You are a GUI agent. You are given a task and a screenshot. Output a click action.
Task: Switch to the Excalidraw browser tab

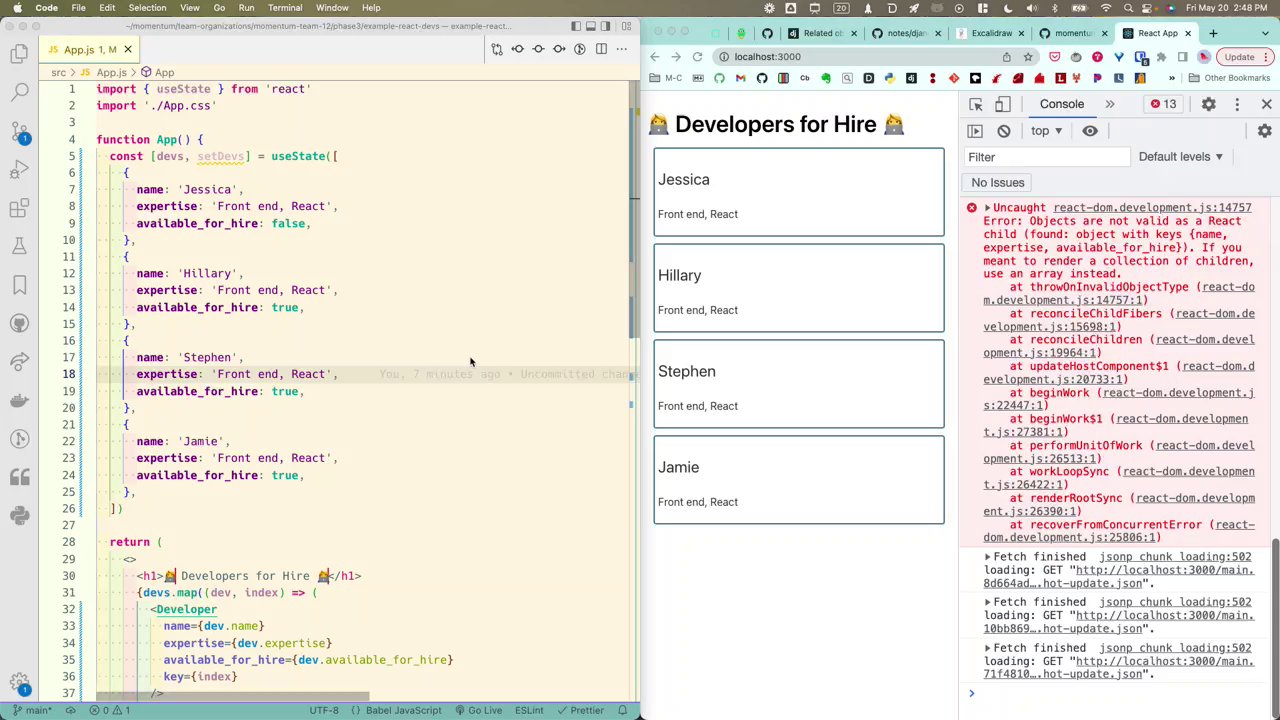click(990, 33)
